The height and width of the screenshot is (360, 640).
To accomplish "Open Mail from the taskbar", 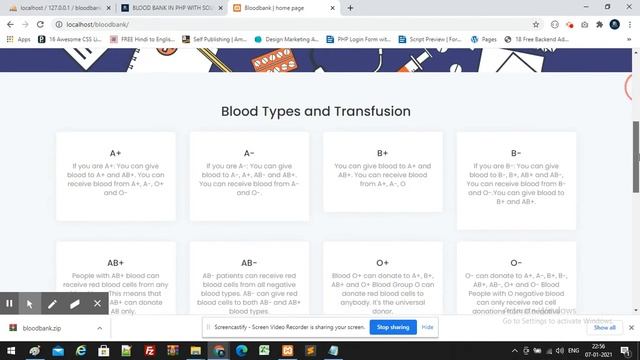I will 58,351.
